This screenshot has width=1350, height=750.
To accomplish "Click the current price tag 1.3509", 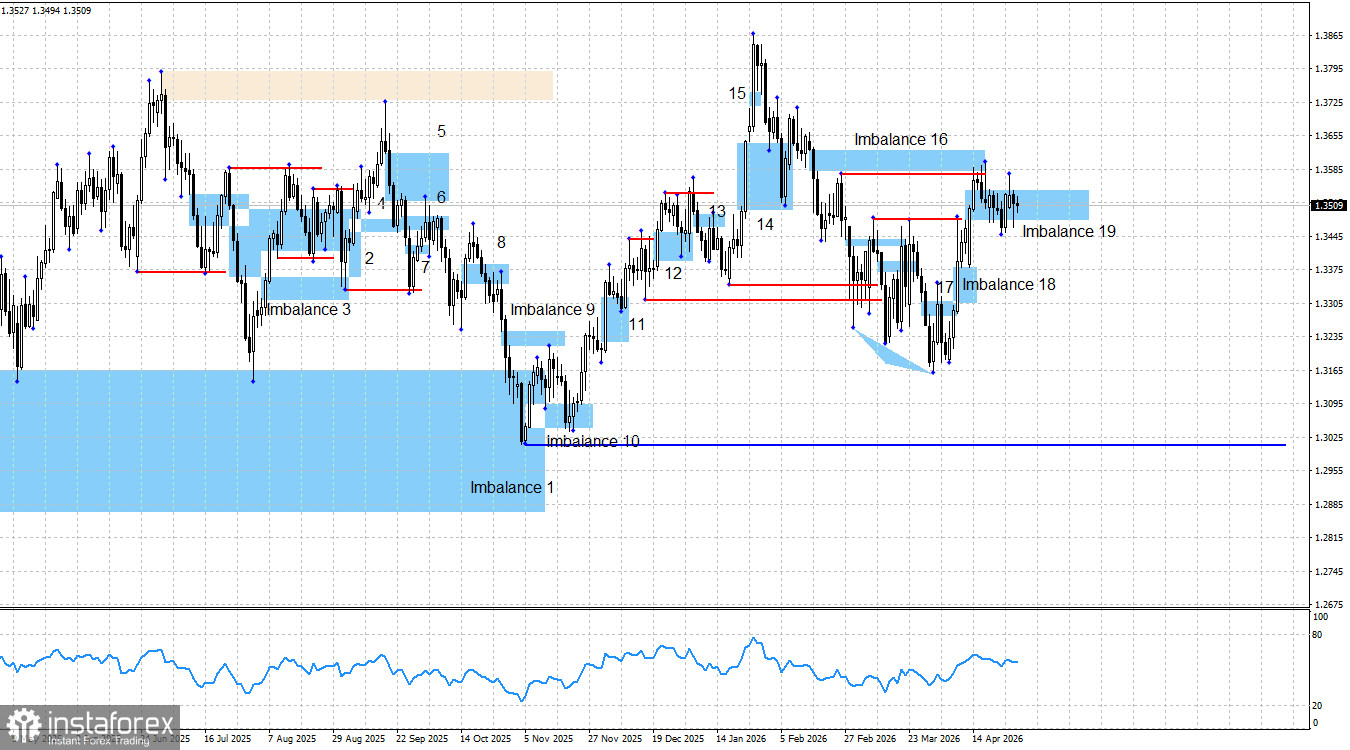I will pyautogui.click(x=1328, y=207).
